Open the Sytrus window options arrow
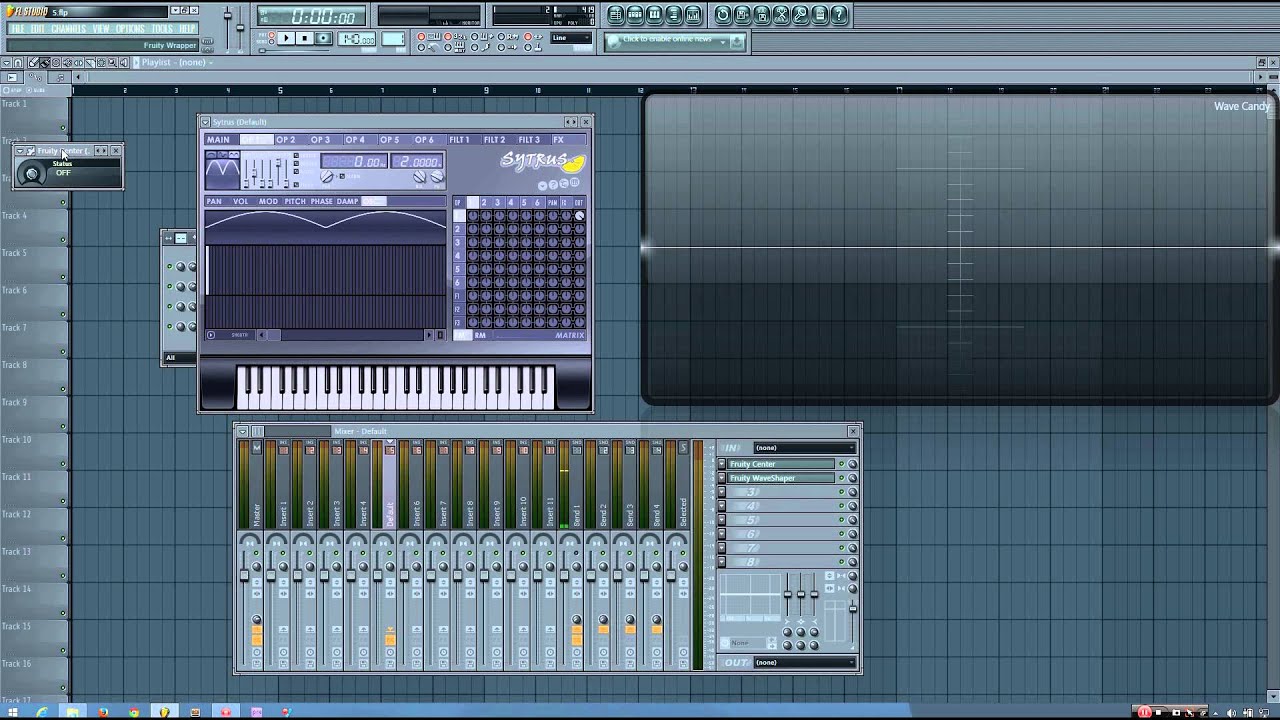Image resolution: width=1280 pixels, height=720 pixels. click(x=206, y=122)
